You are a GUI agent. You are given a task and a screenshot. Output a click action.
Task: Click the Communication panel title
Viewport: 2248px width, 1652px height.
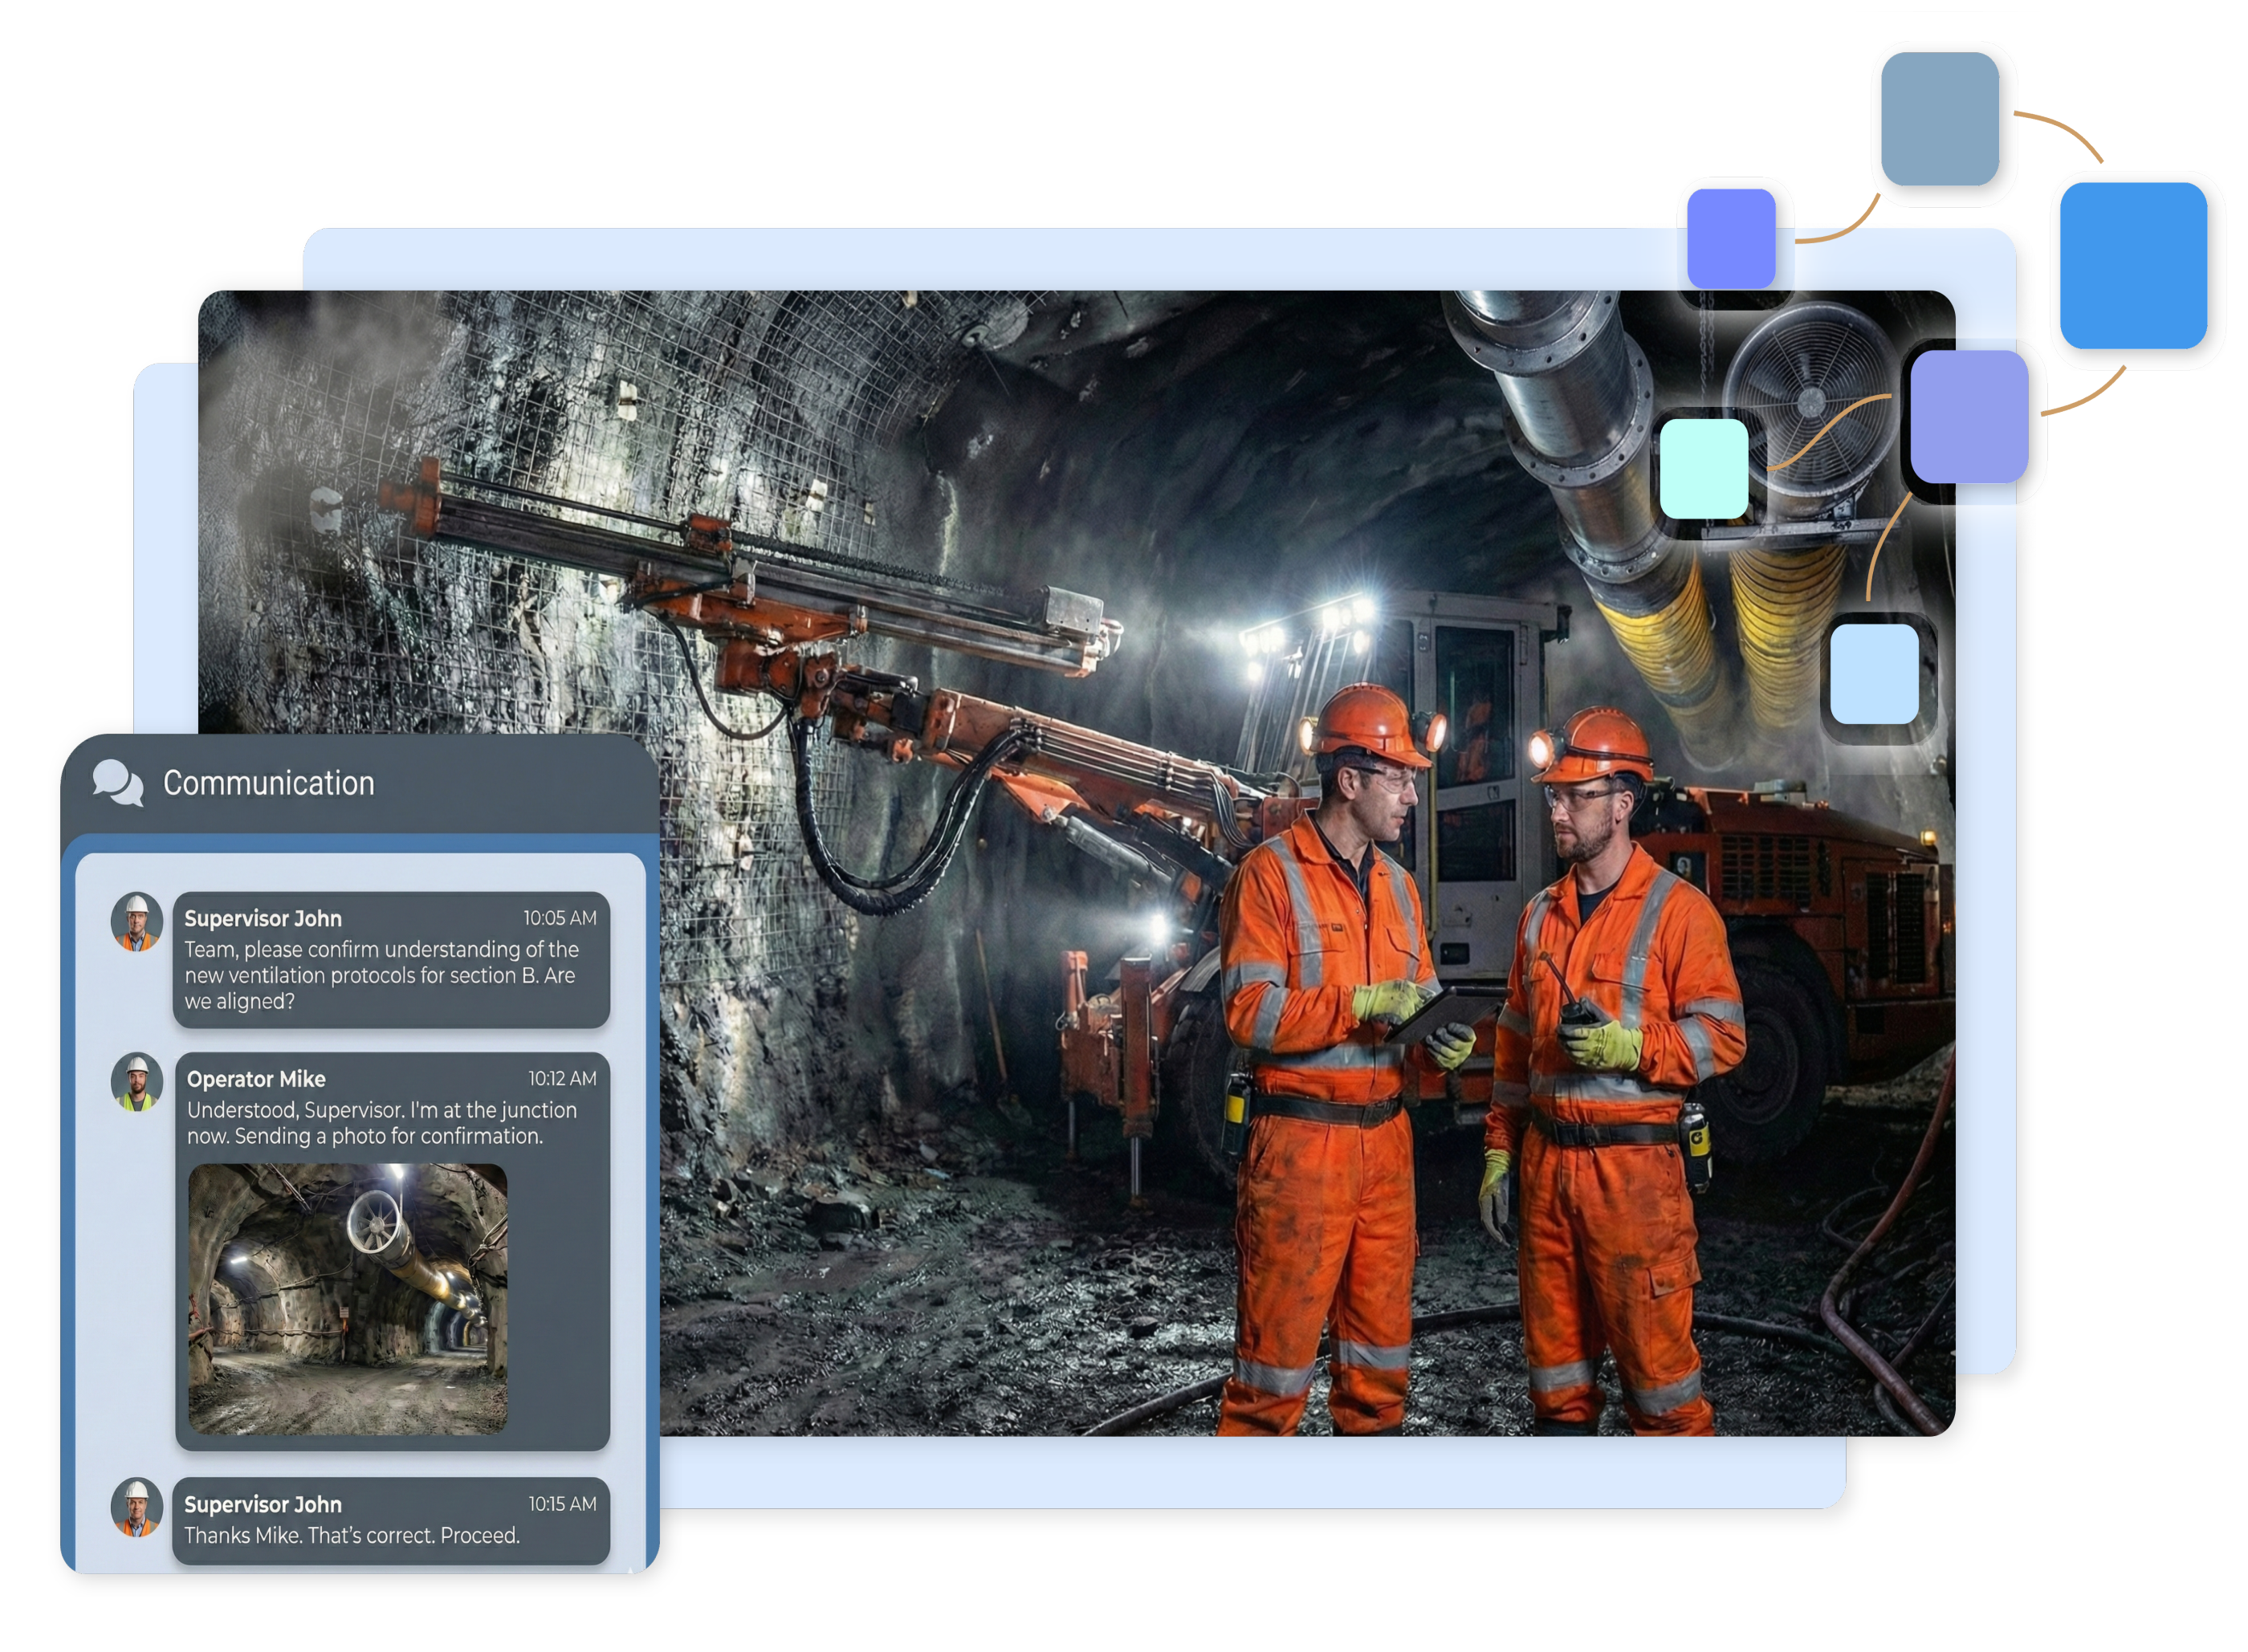coord(269,783)
